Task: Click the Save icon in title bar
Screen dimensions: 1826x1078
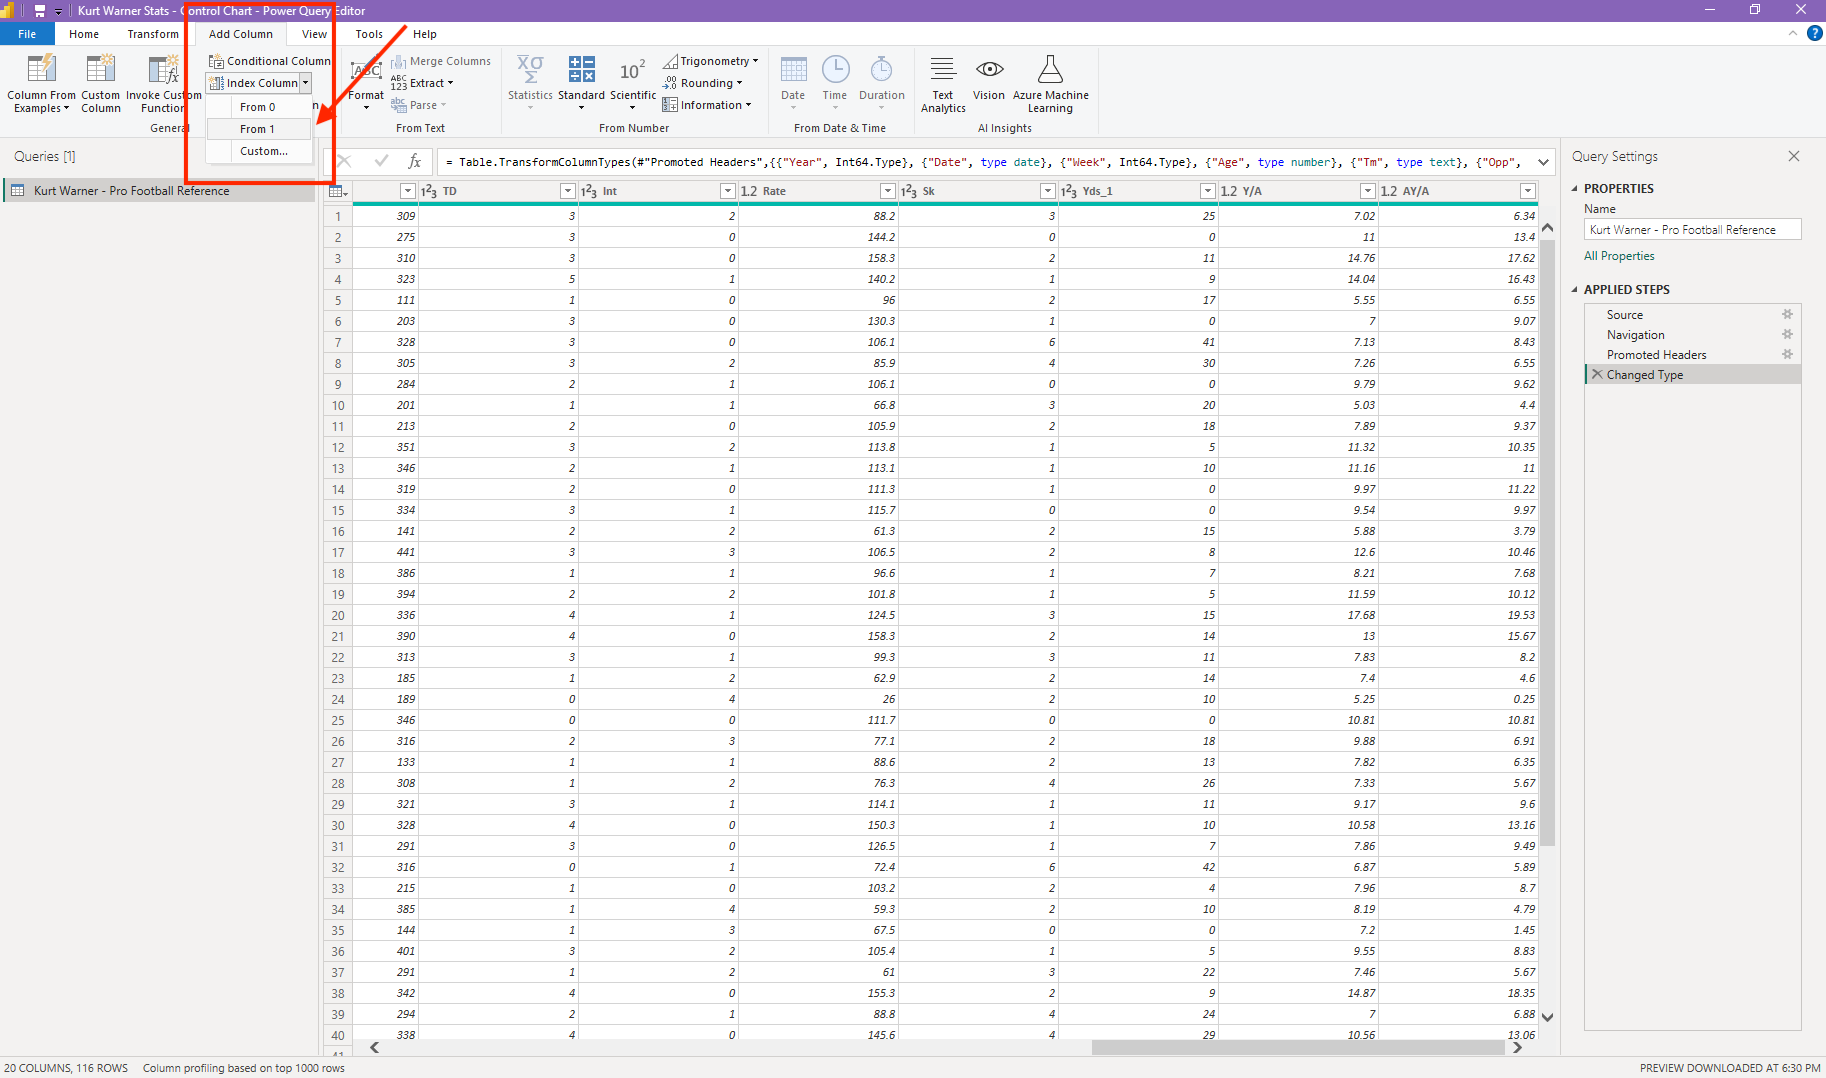Action: (40, 11)
